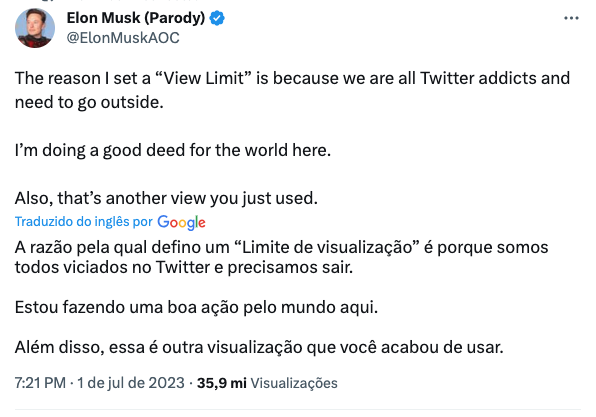The width and height of the screenshot is (596, 417).
Task: Select the line 'Also, that's another view you just used'
Action: point(166,198)
